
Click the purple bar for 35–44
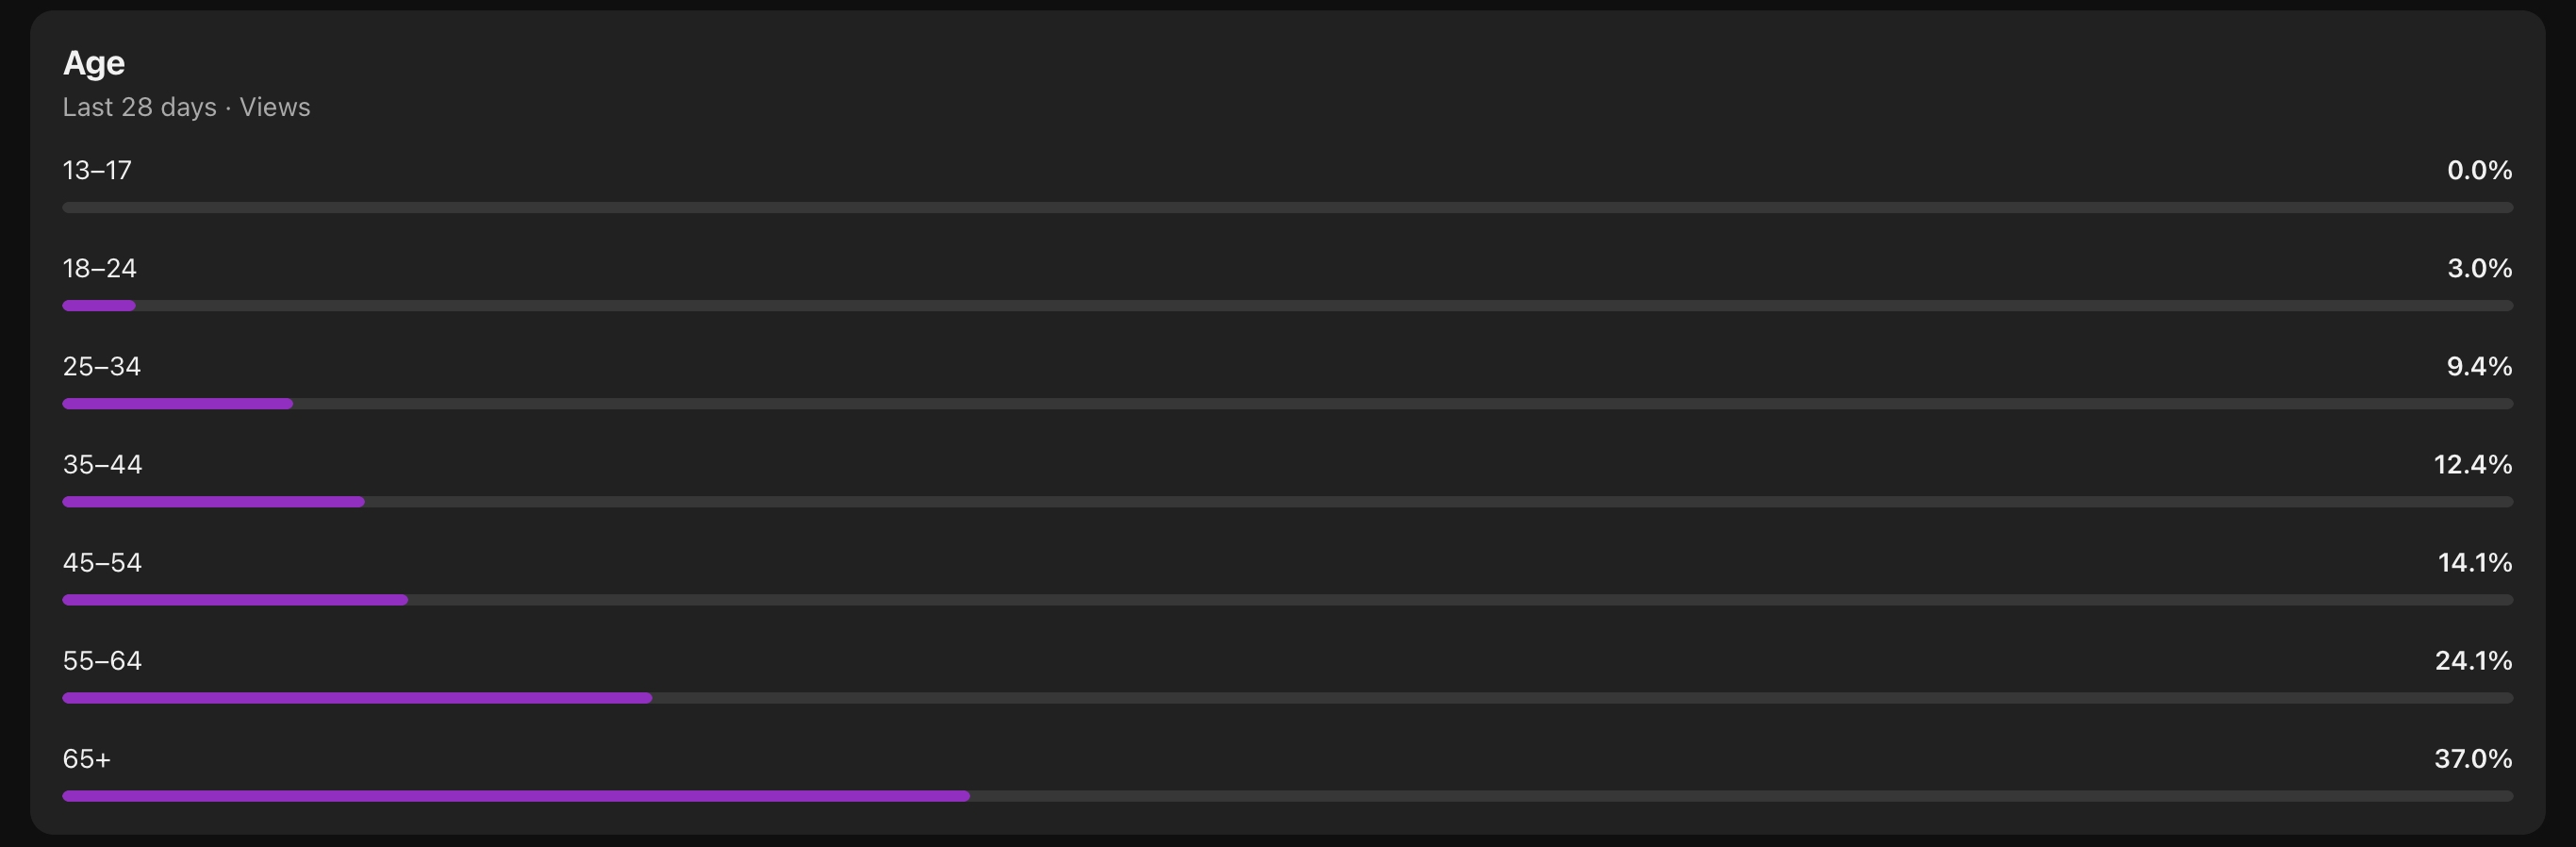point(214,502)
